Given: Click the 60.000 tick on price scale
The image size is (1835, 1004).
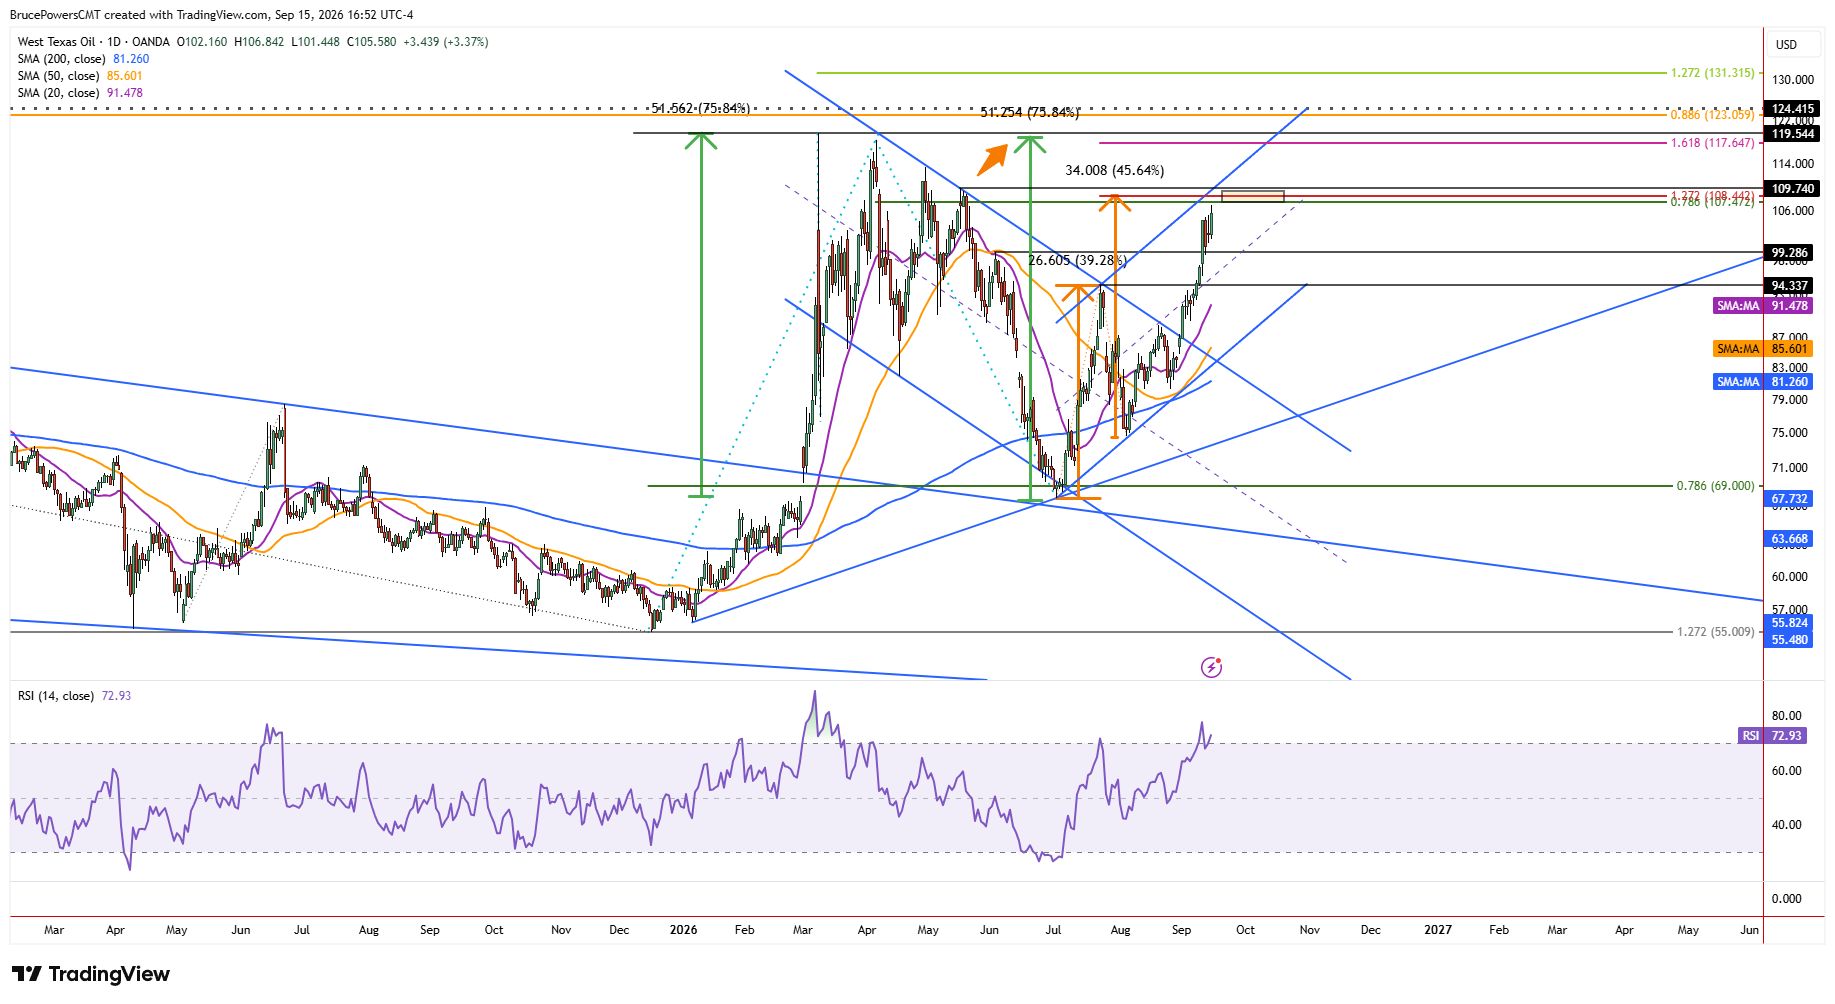Looking at the screenshot, I should point(1790,577).
